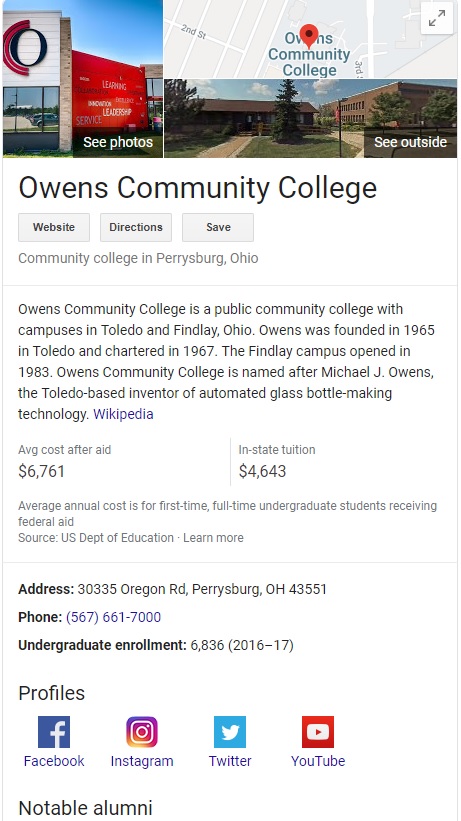The image size is (461, 821).
Task: Click the Instagram text link
Action: coord(142,761)
